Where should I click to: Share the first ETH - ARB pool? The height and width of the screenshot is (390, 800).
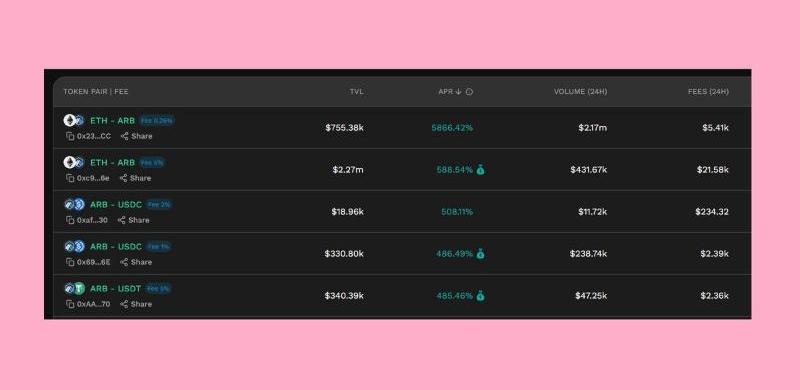(136, 136)
